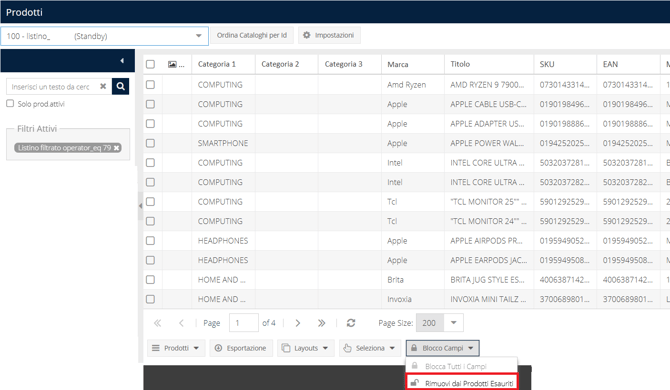This screenshot has width=670, height=390.
Task: Click the image column header icon
Action: pyautogui.click(x=172, y=65)
